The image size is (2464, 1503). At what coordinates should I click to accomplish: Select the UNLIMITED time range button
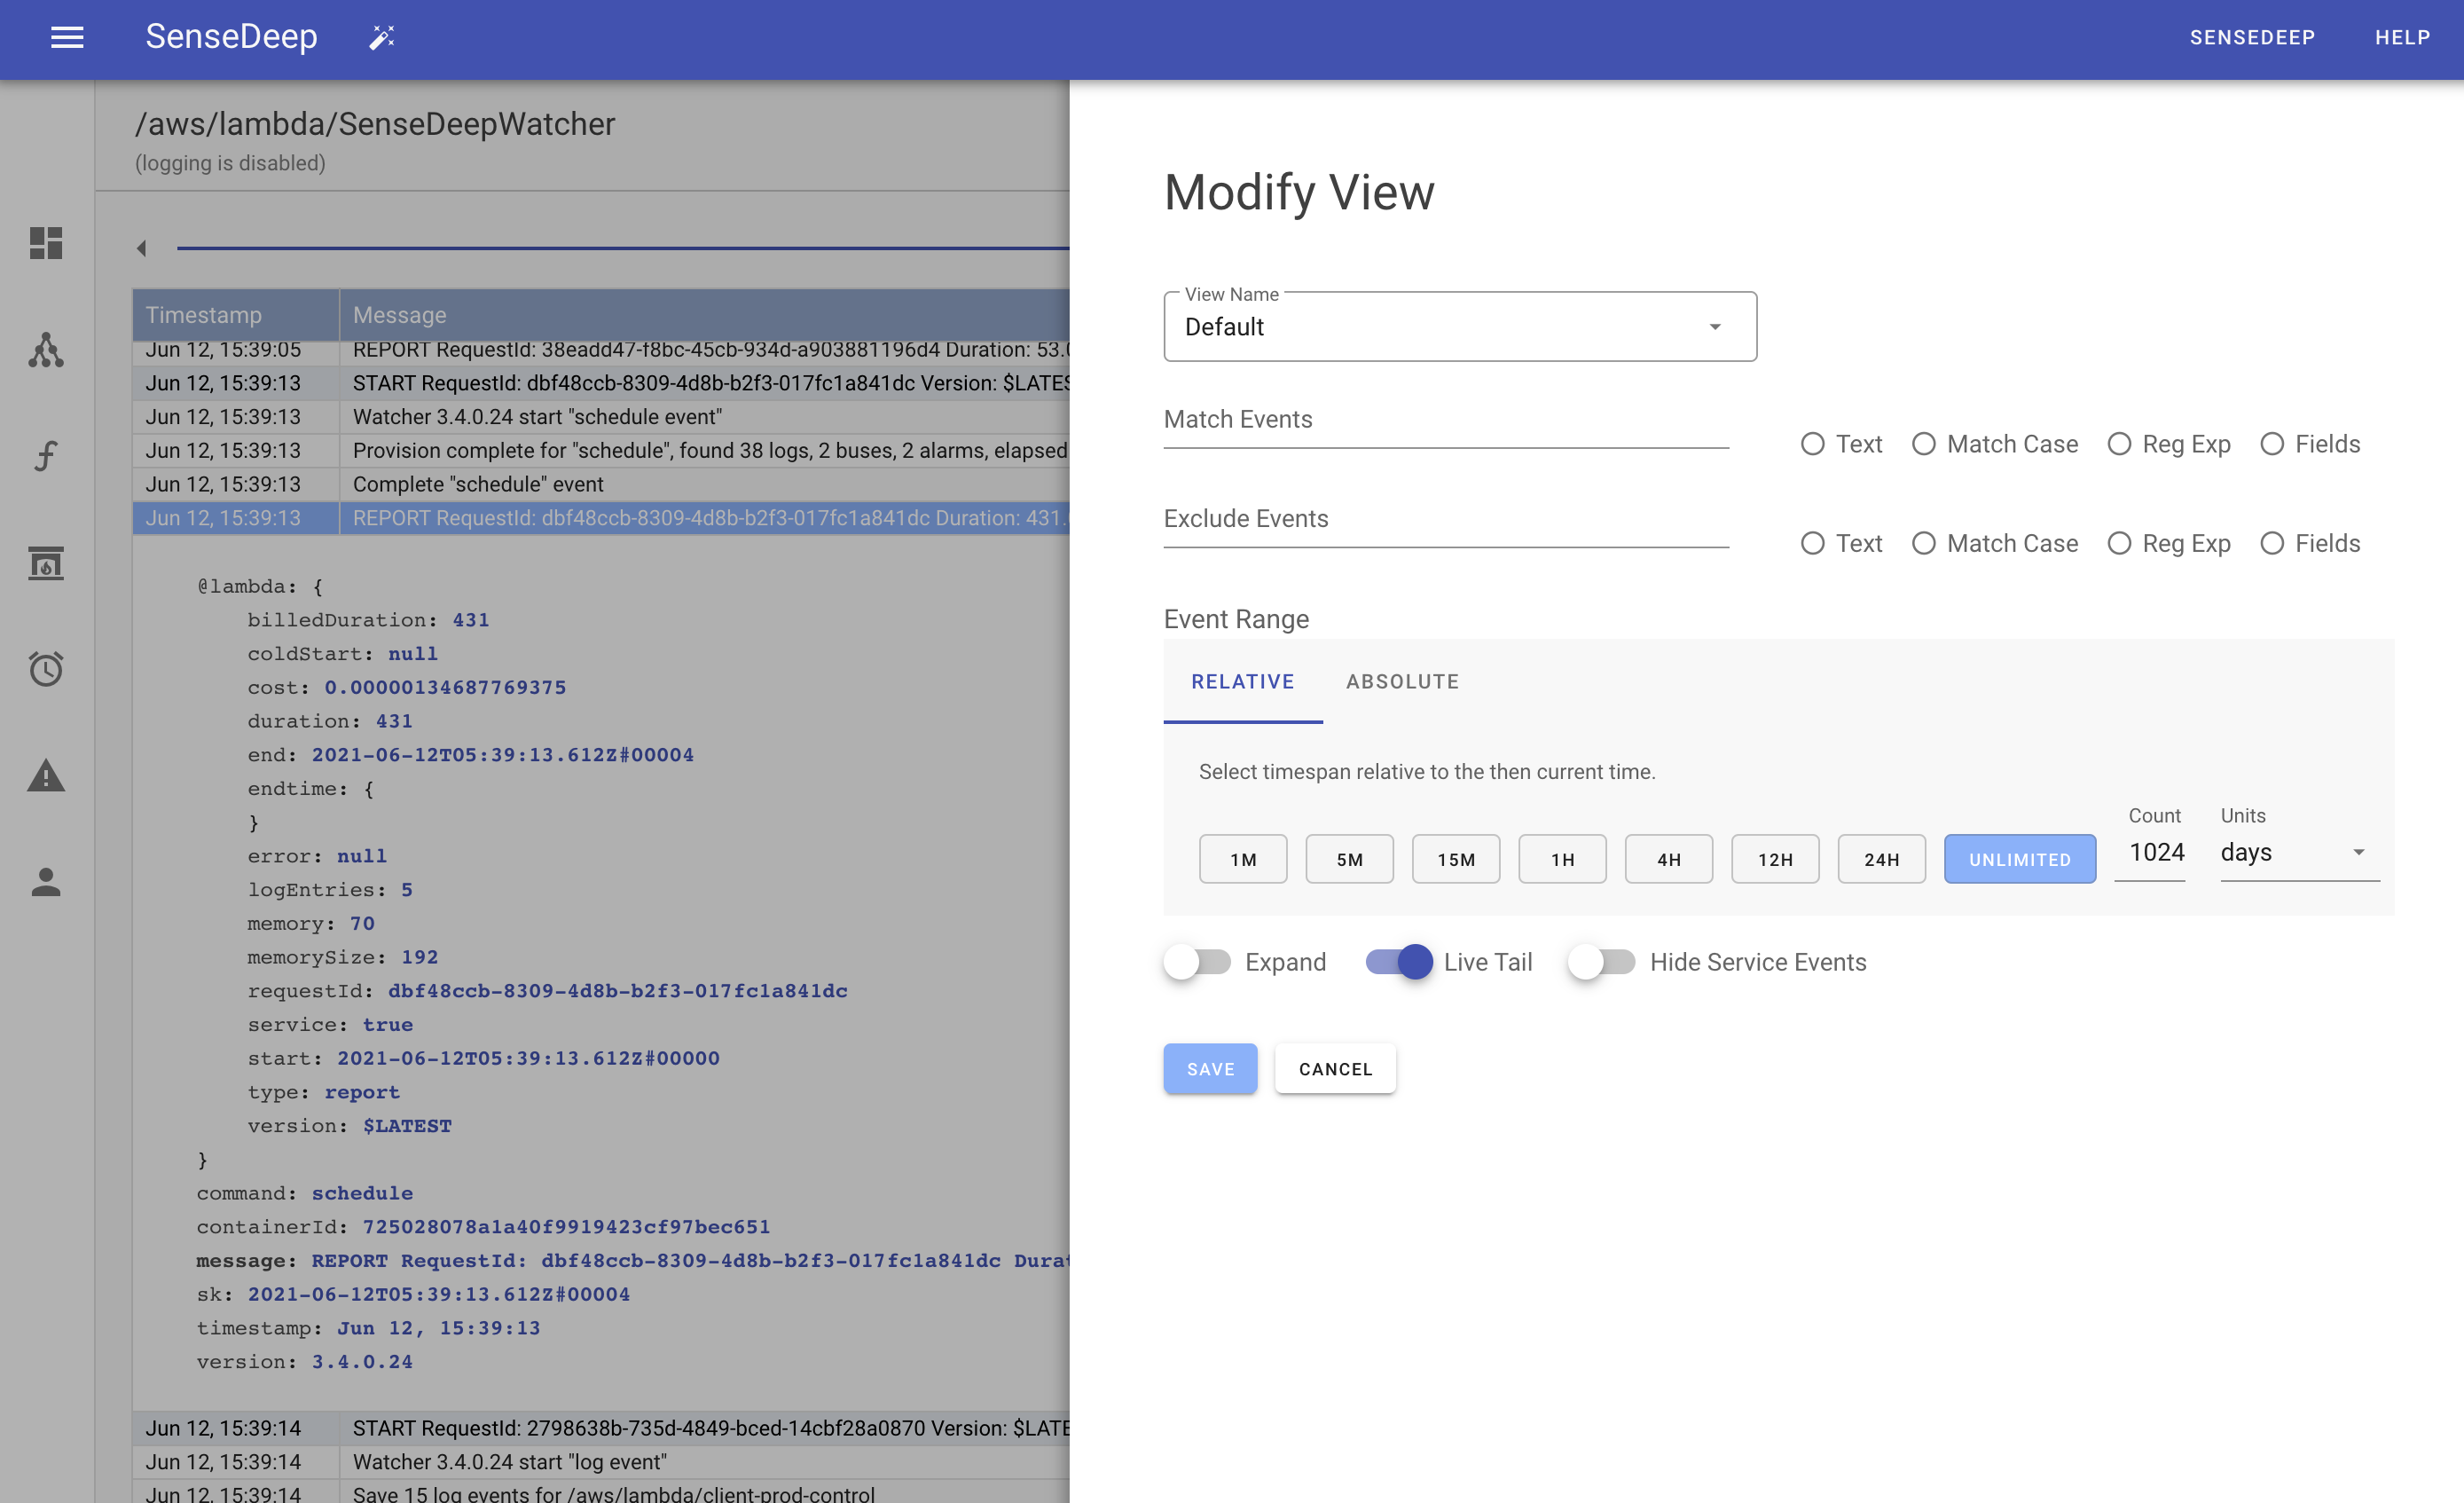[2019, 859]
